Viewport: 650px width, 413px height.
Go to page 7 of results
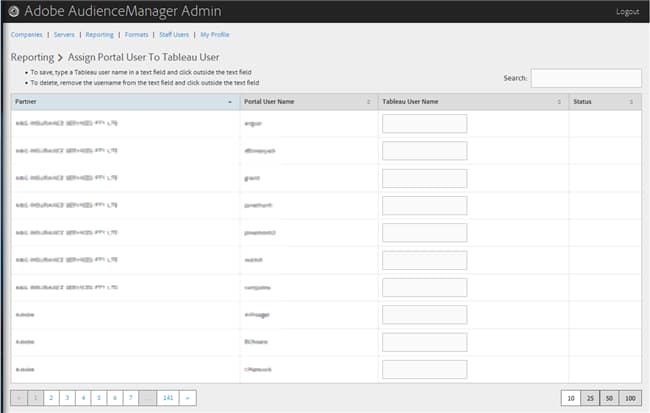131,398
